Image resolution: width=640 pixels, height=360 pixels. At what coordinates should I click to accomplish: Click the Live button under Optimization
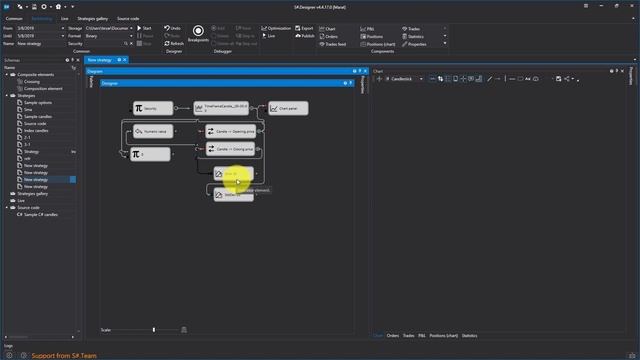[268, 36]
